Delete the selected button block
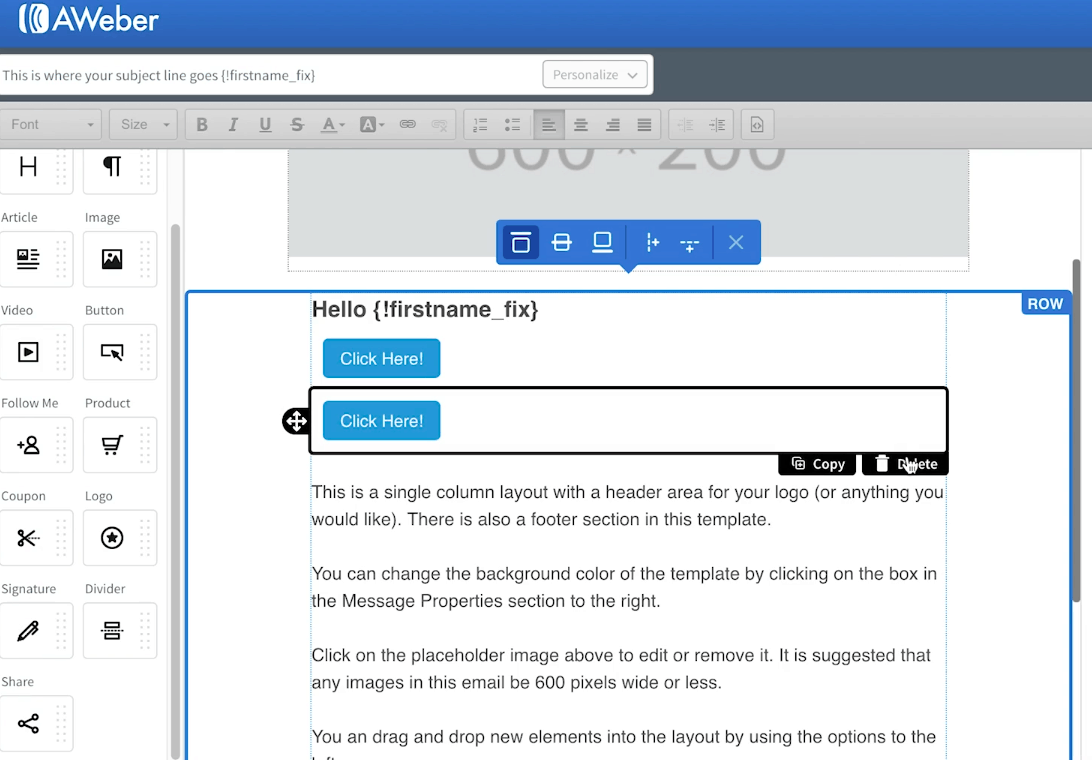This screenshot has width=1092, height=760. [x=905, y=464]
